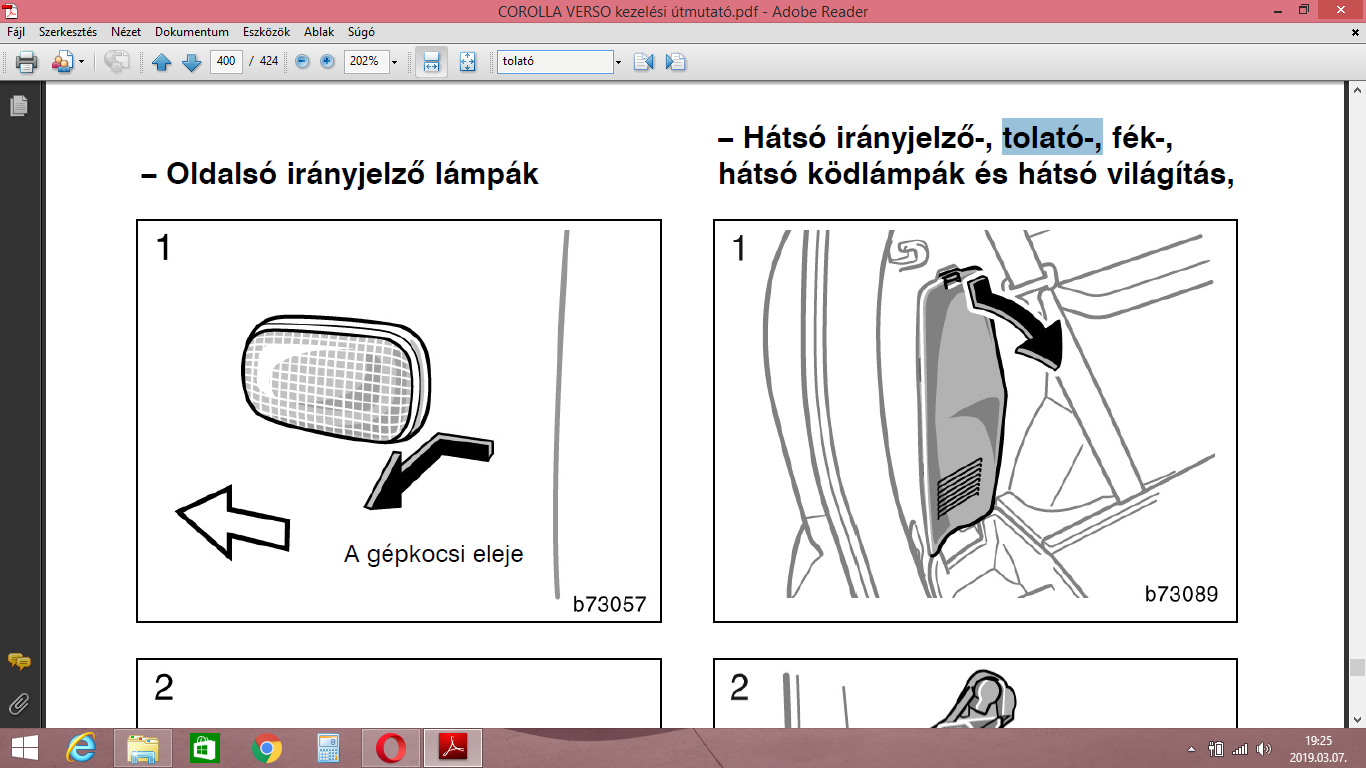The width and height of the screenshot is (1366, 768).
Task: Click the vertical scrollbar thumb
Action: 1356,668
